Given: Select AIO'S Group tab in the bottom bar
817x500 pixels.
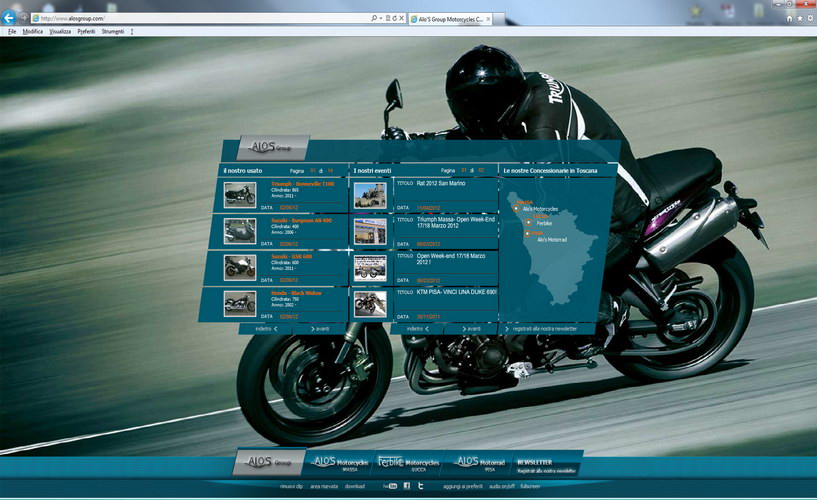Looking at the screenshot, I should click(269, 462).
